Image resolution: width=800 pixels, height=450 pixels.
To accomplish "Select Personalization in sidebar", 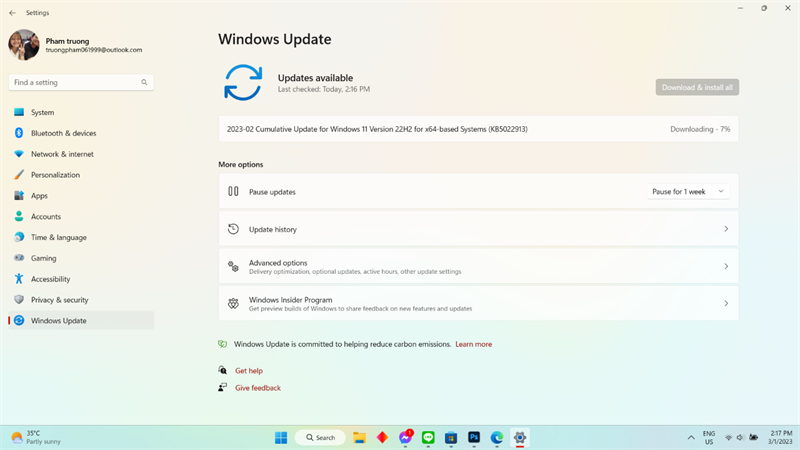I will pyautogui.click(x=81, y=175).
